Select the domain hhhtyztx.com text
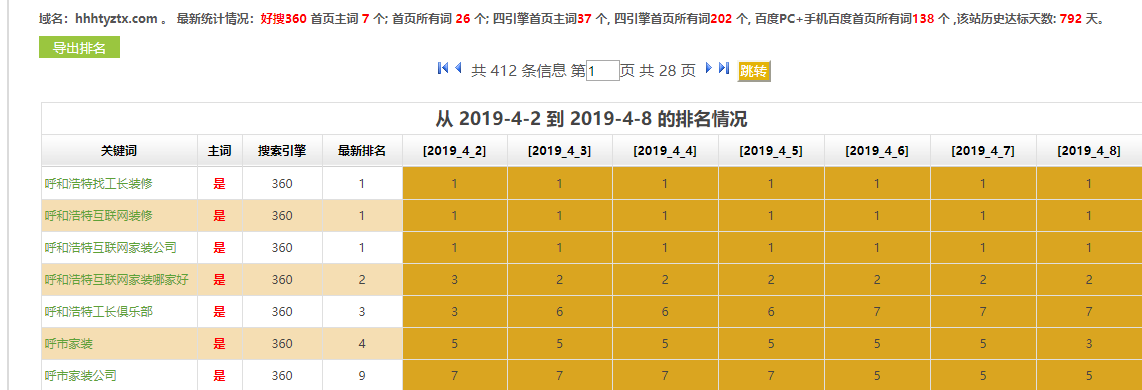 click(x=117, y=19)
